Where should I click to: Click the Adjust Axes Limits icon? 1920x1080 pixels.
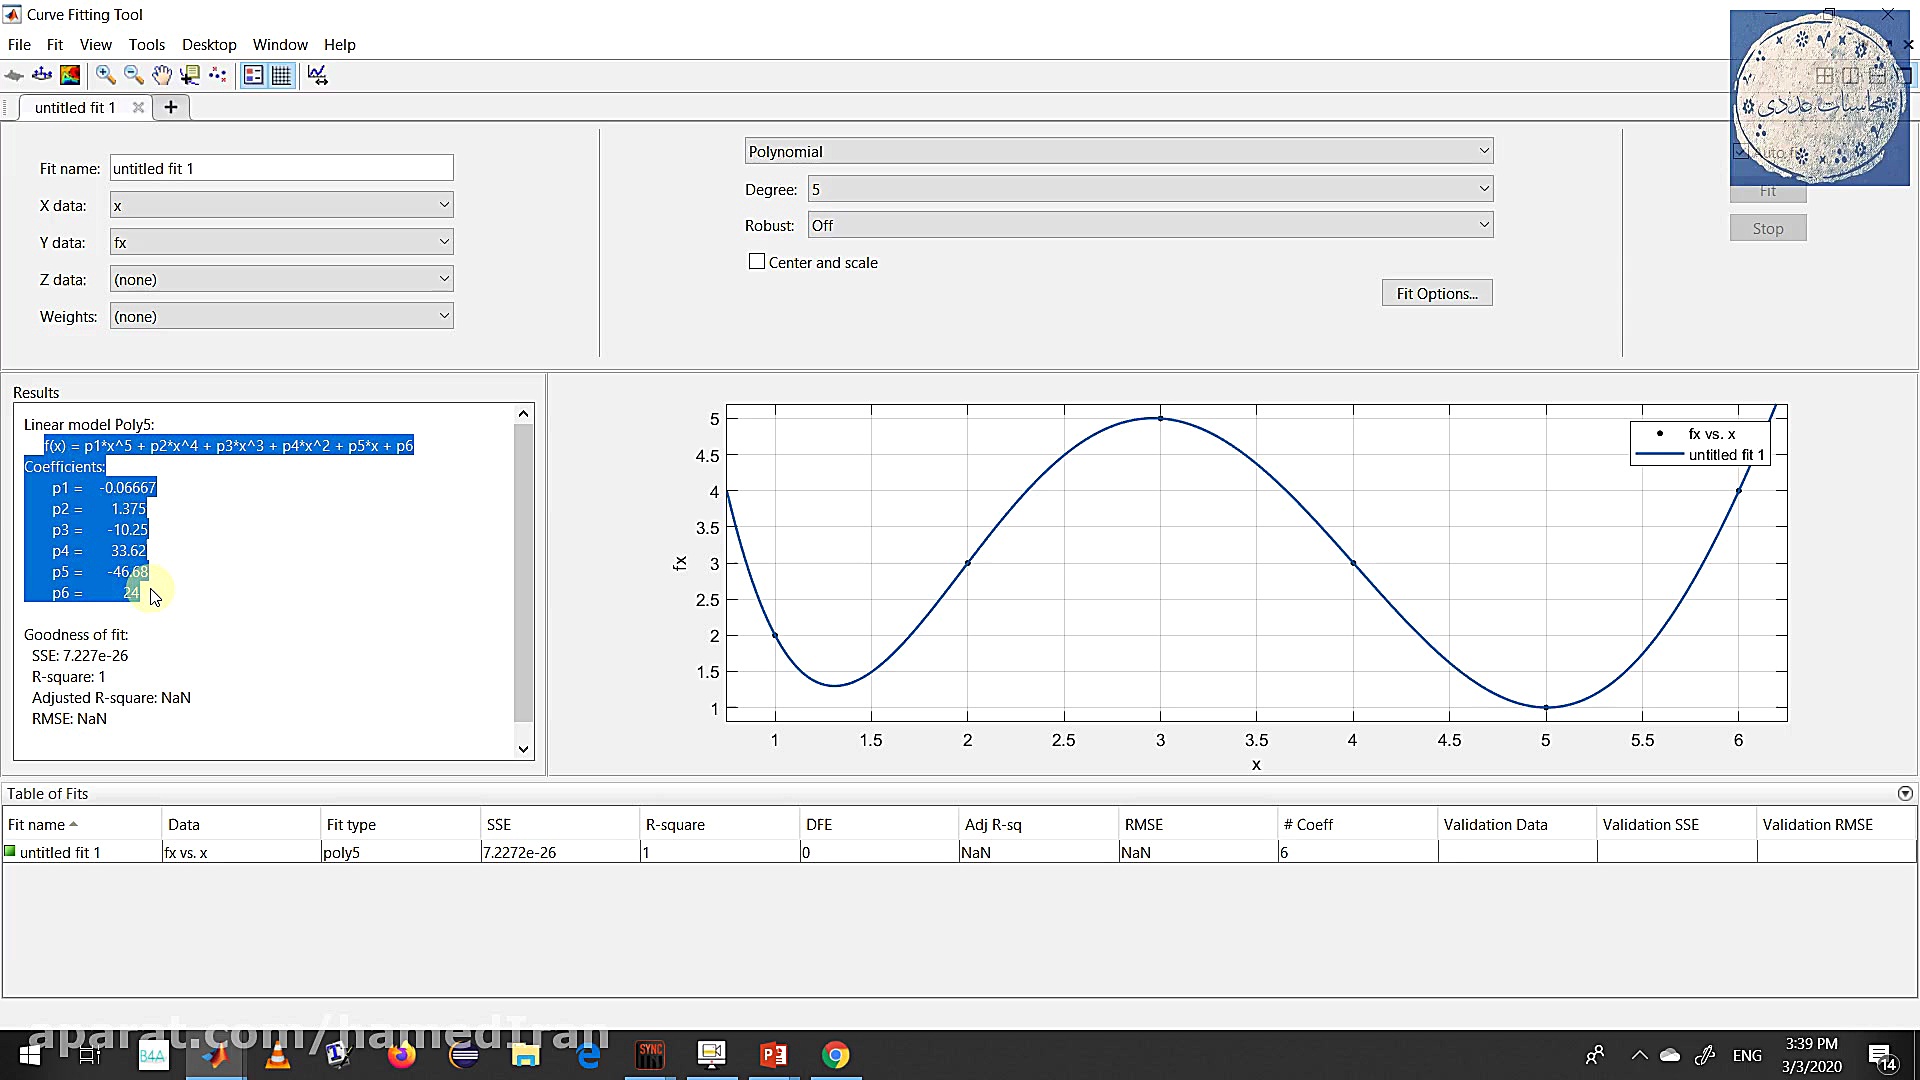[x=317, y=75]
